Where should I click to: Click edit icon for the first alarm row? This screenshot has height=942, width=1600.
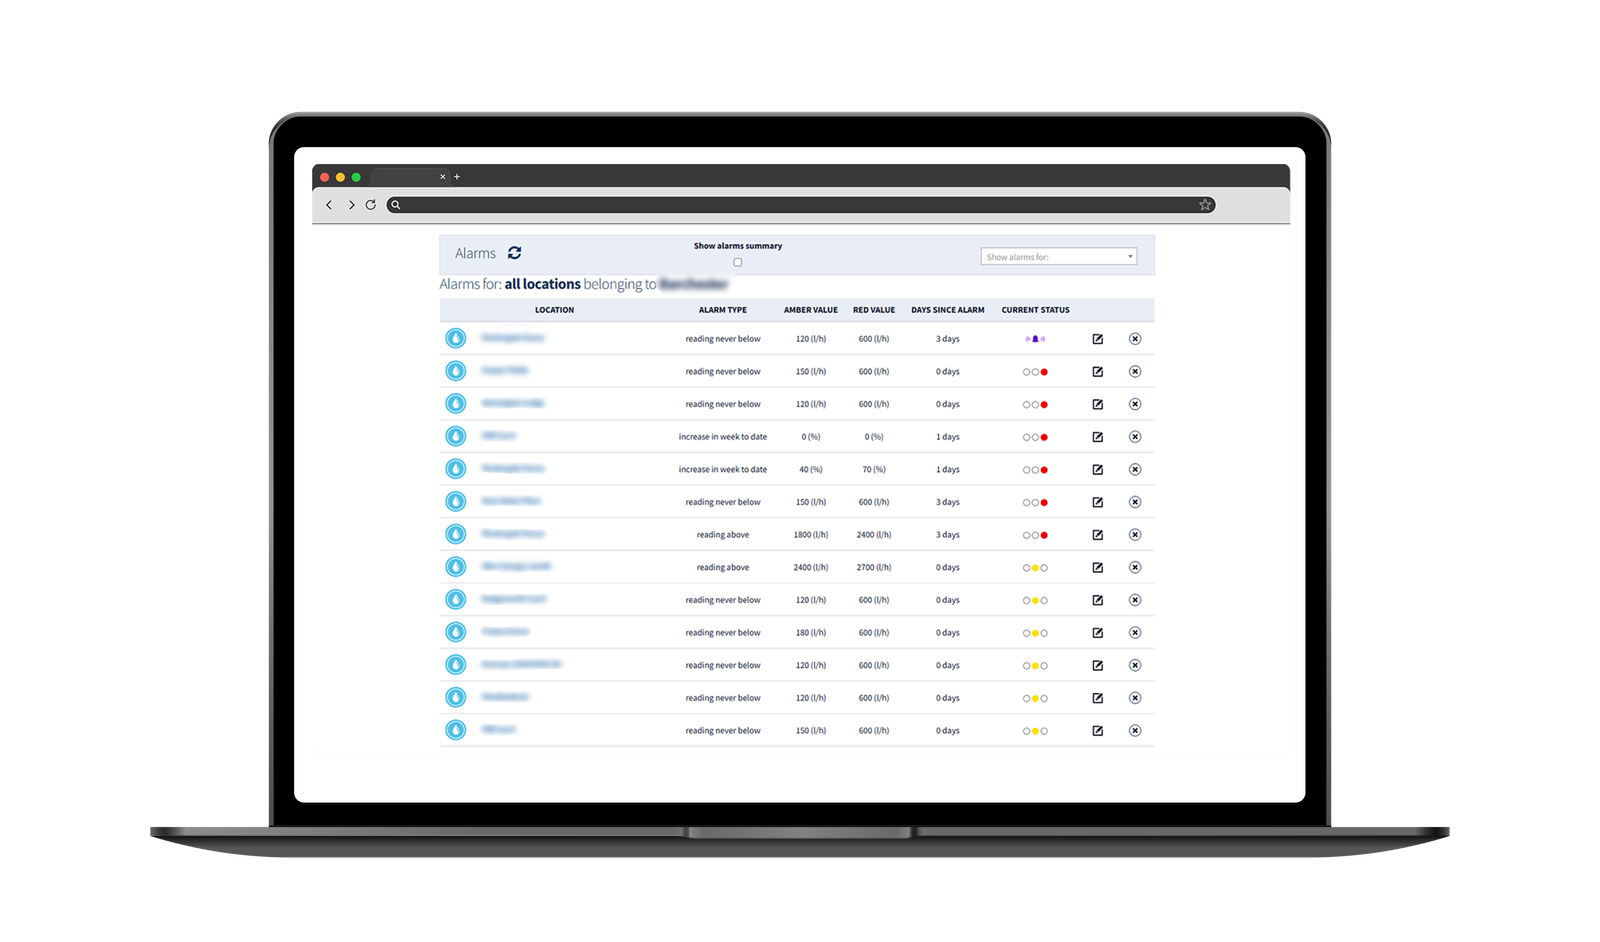click(x=1097, y=339)
